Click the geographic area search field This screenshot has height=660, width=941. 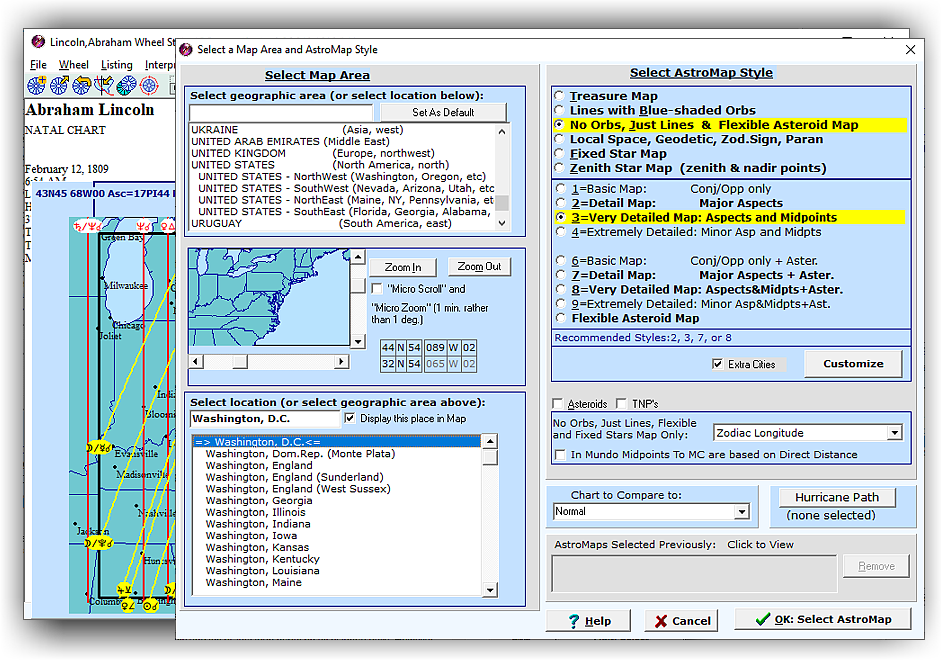point(281,112)
